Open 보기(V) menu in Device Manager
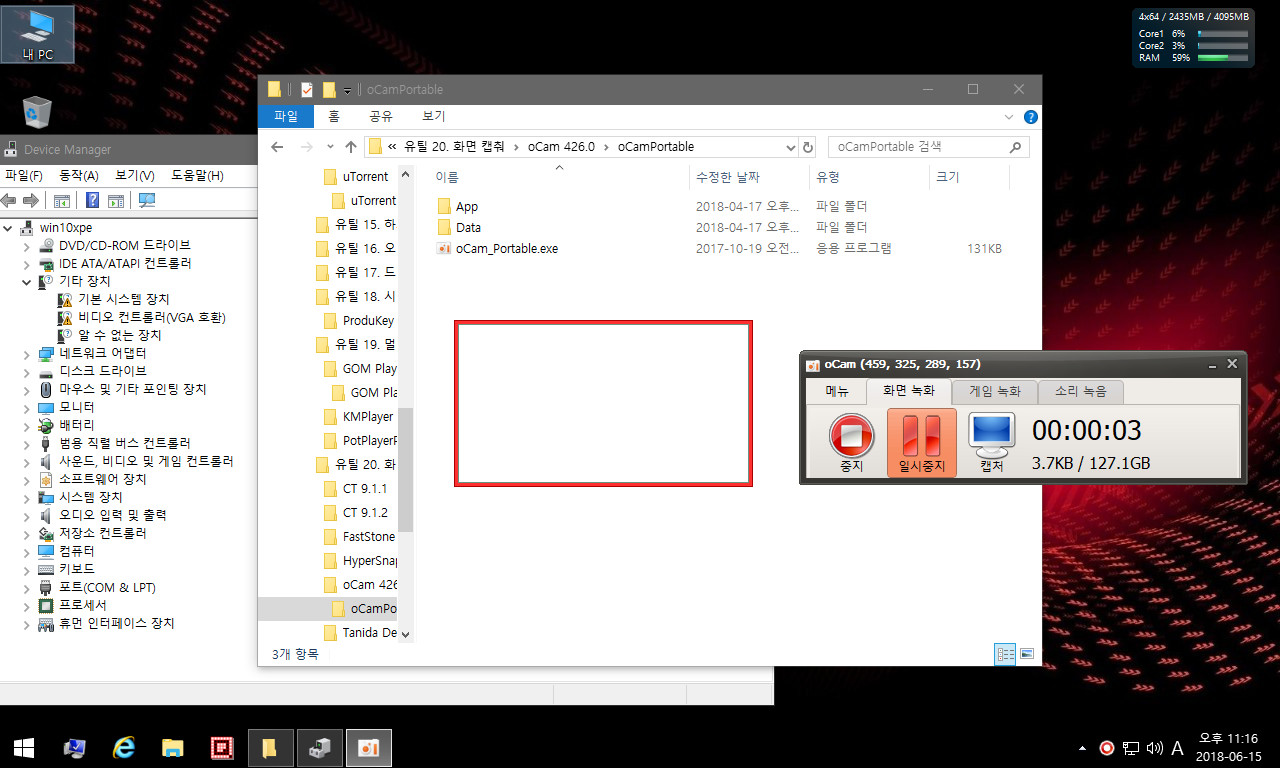The height and width of the screenshot is (768, 1280). point(135,176)
